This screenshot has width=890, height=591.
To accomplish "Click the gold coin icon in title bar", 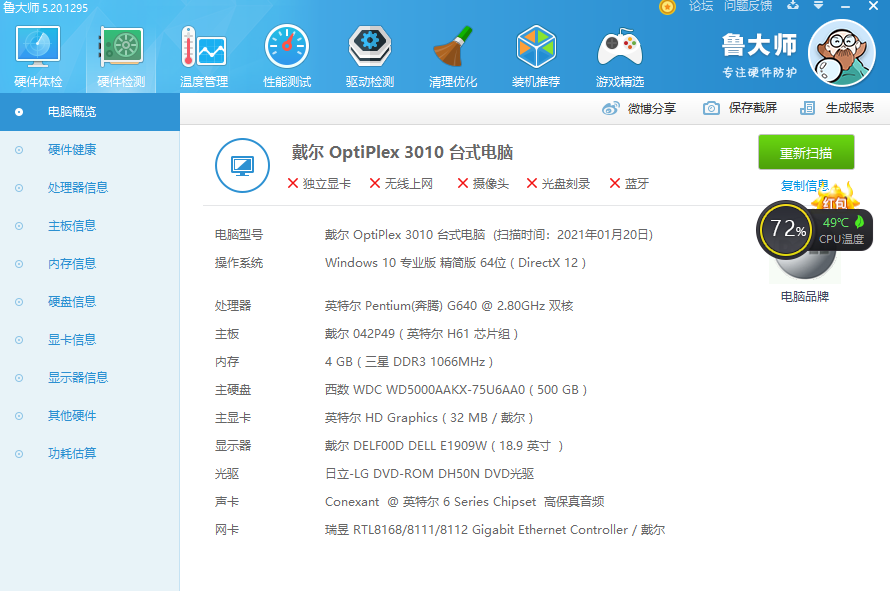I will (x=668, y=7).
